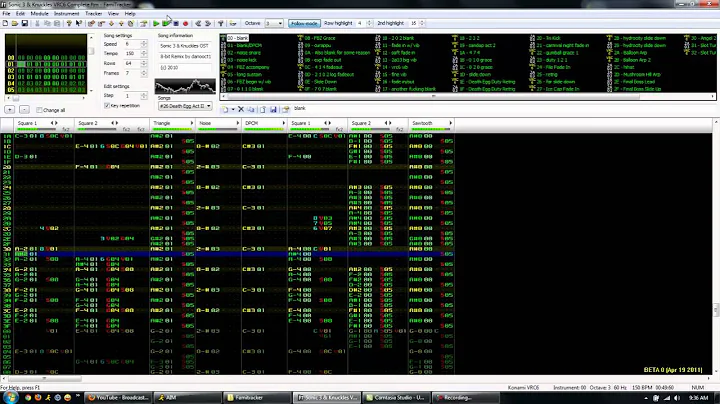The image size is (720, 404).
Task: Add new instrument in instrument toolbar
Action: (225, 109)
